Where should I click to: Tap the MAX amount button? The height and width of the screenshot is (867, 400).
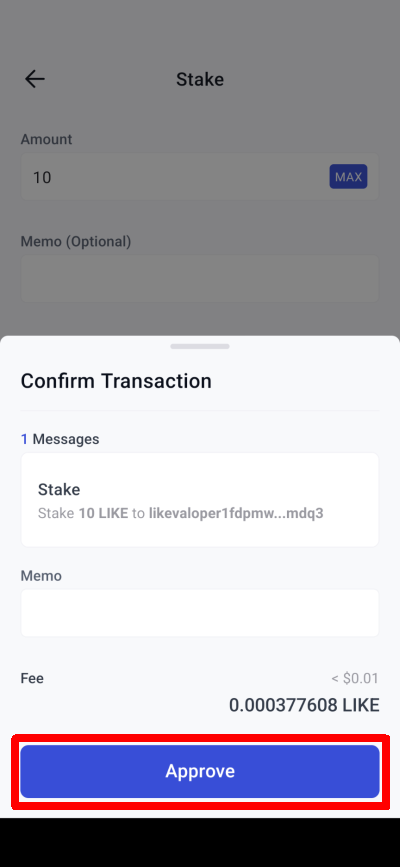[349, 177]
